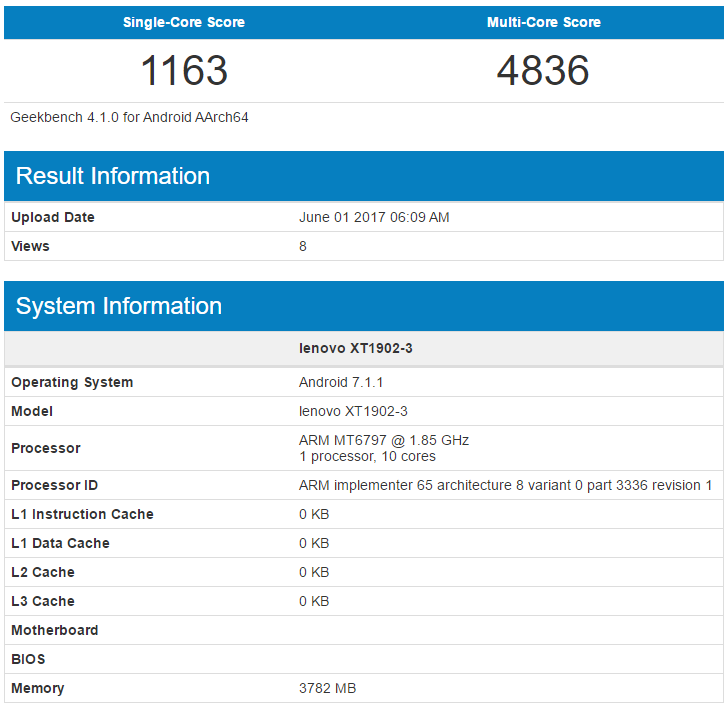This screenshot has height=708, width=728.
Task: Click the Memory row label
Action: click(38, 688)
